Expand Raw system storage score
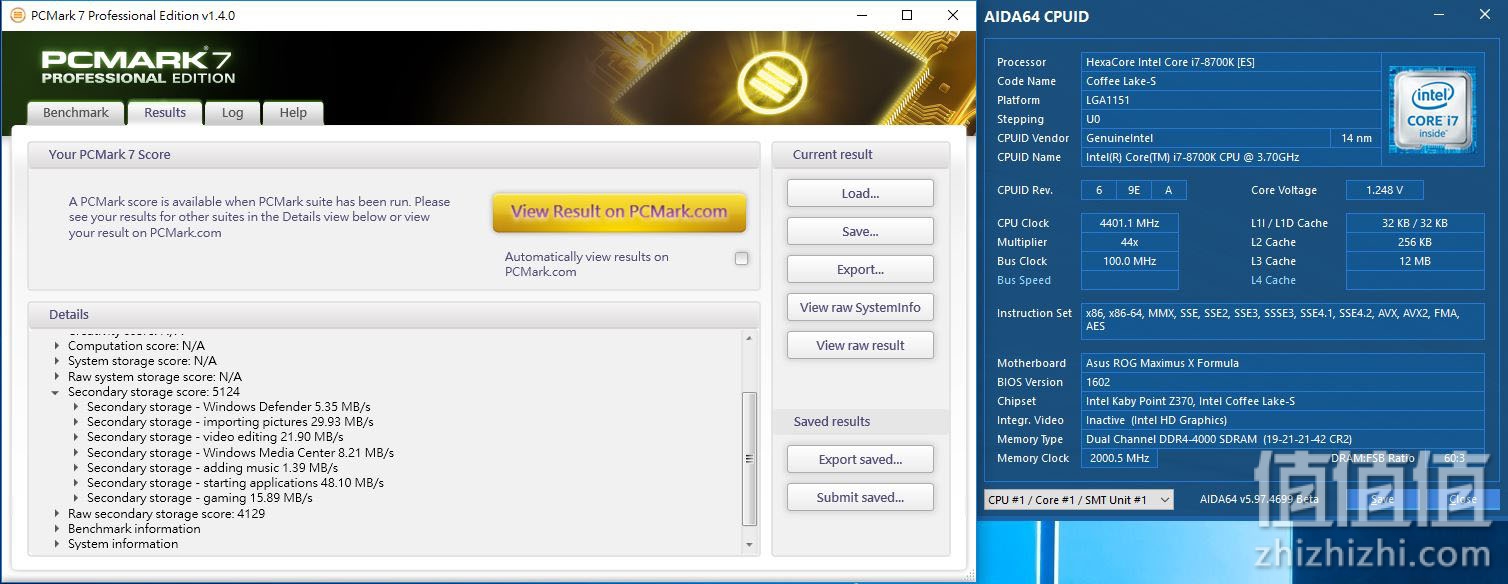 click(58, 377)
